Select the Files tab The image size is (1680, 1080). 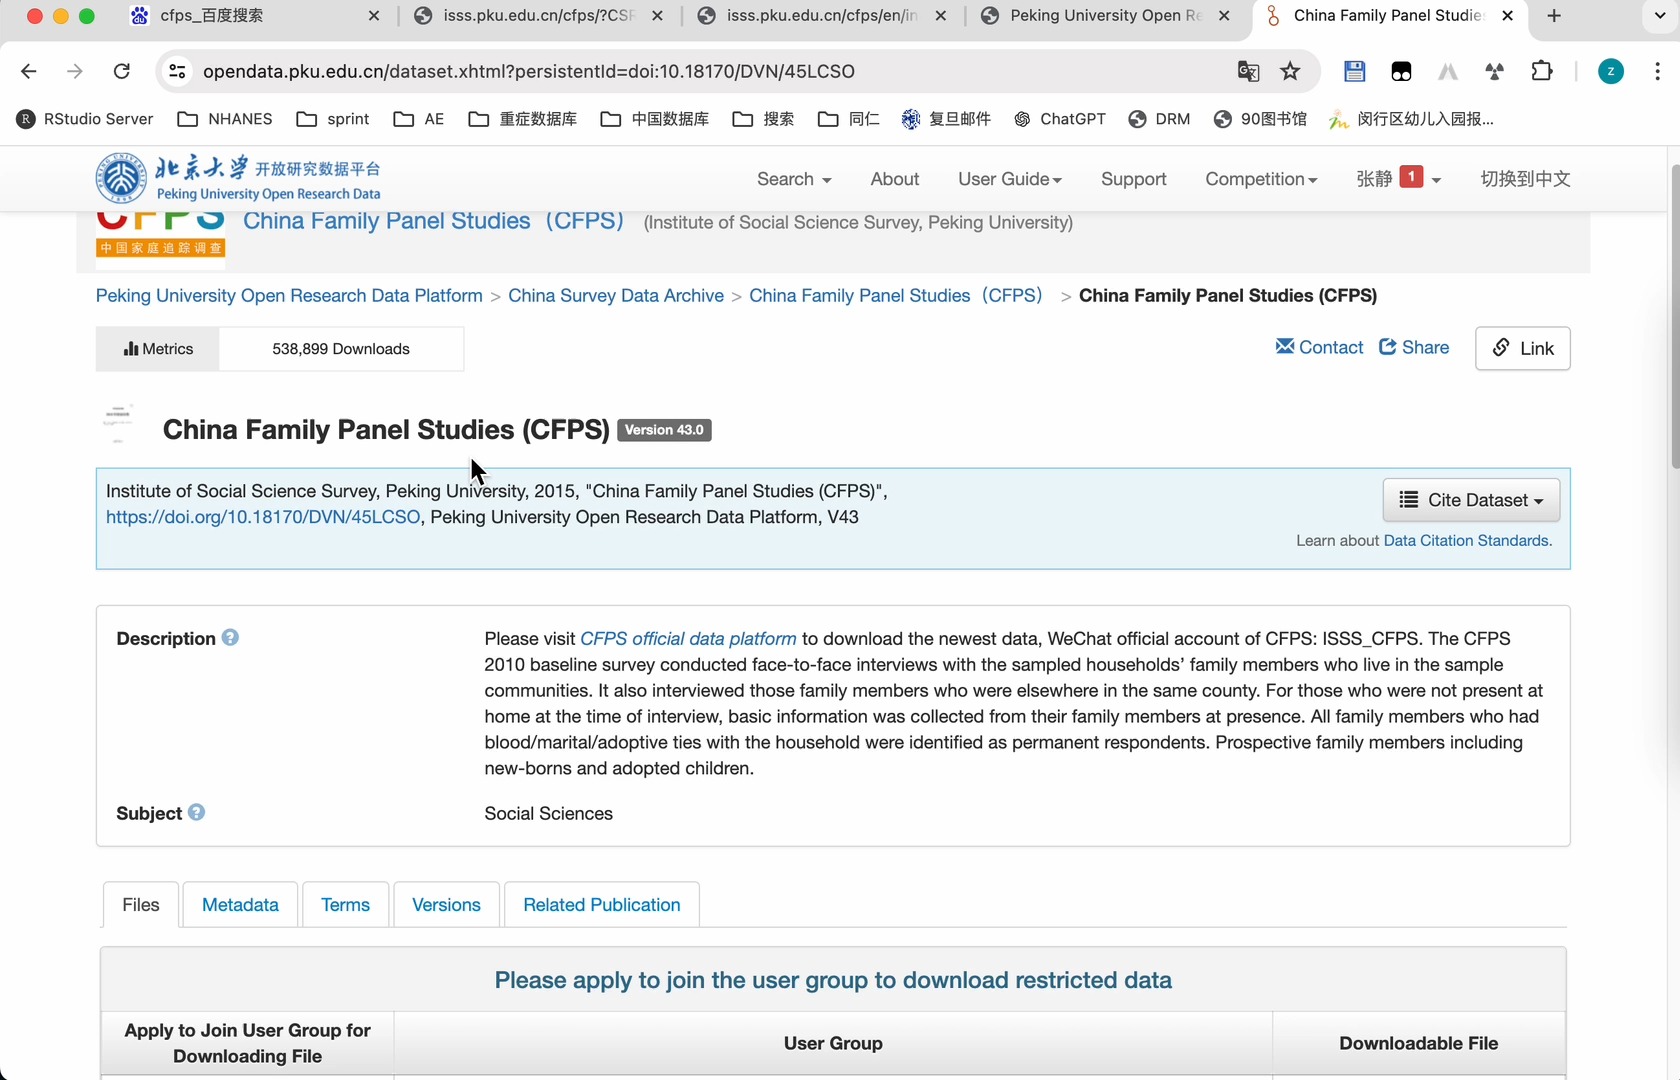tap(141, 905)
